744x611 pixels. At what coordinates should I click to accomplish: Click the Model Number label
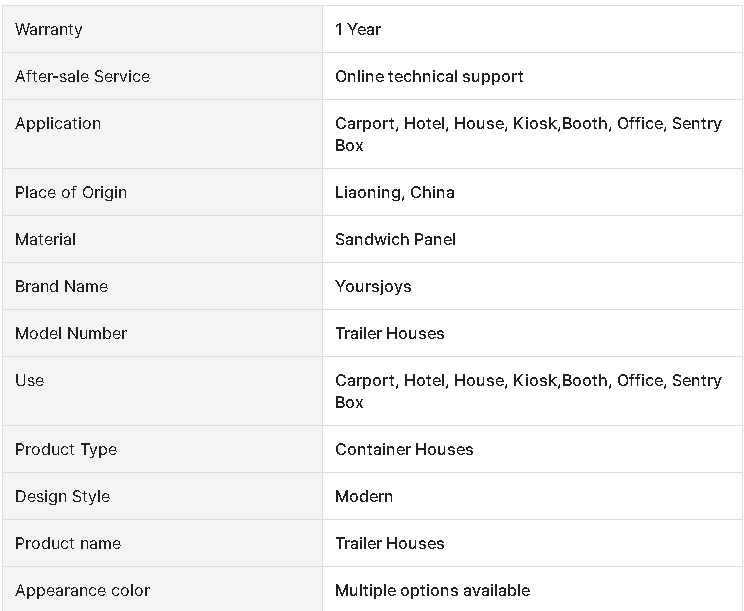tap(71, 333)
